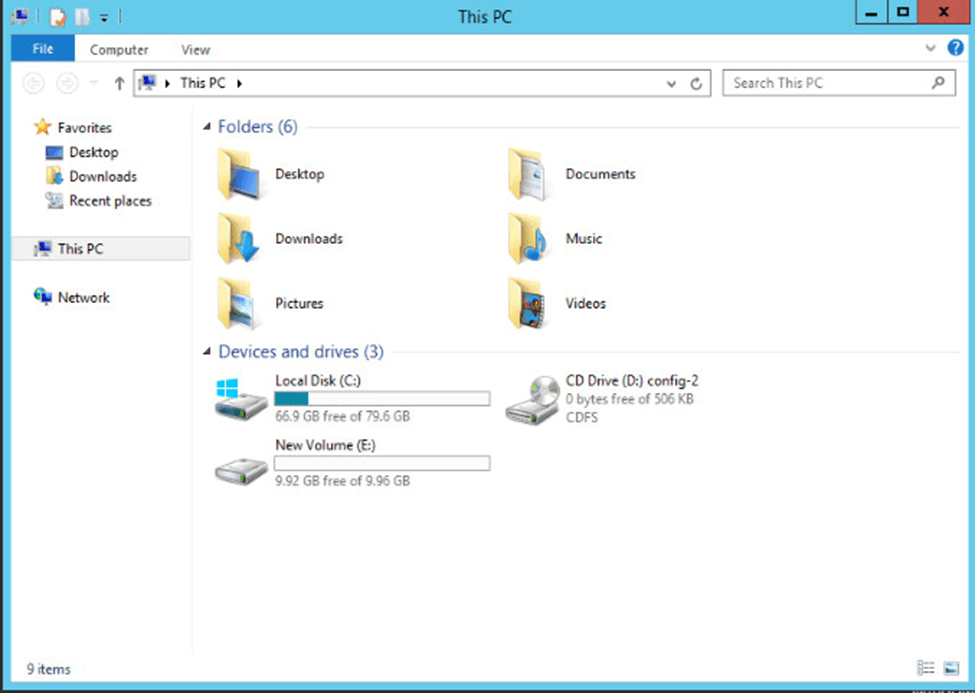Open Customize Quick Access Toolbar dropdown
The height and width of the screenshot is (693, 975).
point(104,18)
